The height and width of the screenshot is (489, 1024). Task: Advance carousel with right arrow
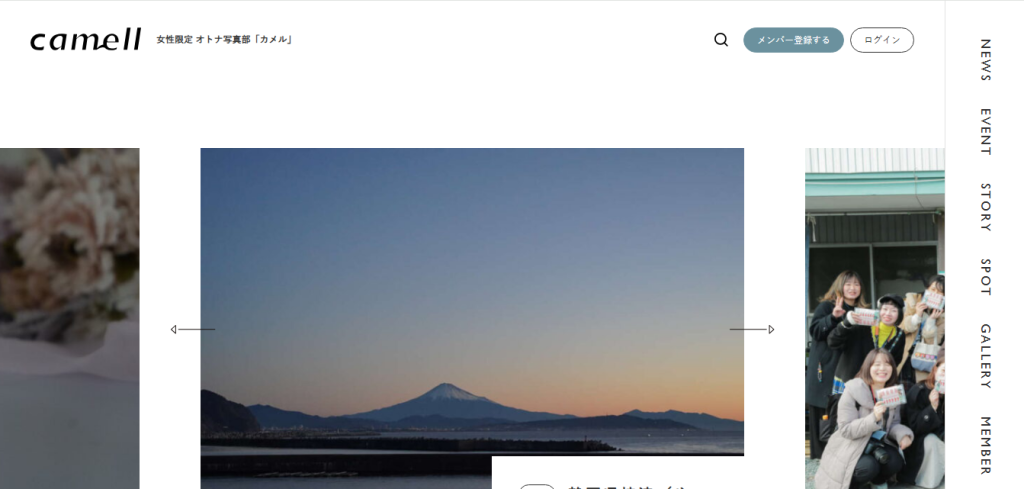pos(752,329)
